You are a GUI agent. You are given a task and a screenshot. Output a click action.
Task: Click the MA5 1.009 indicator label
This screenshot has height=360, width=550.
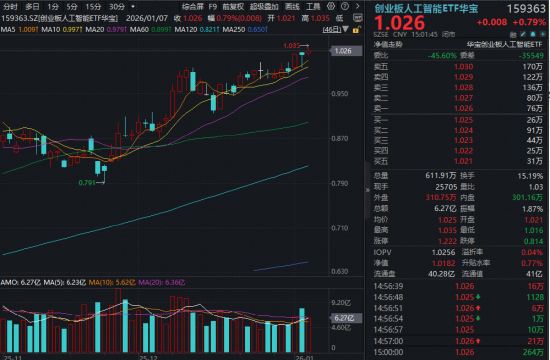(x=19, y=29)
